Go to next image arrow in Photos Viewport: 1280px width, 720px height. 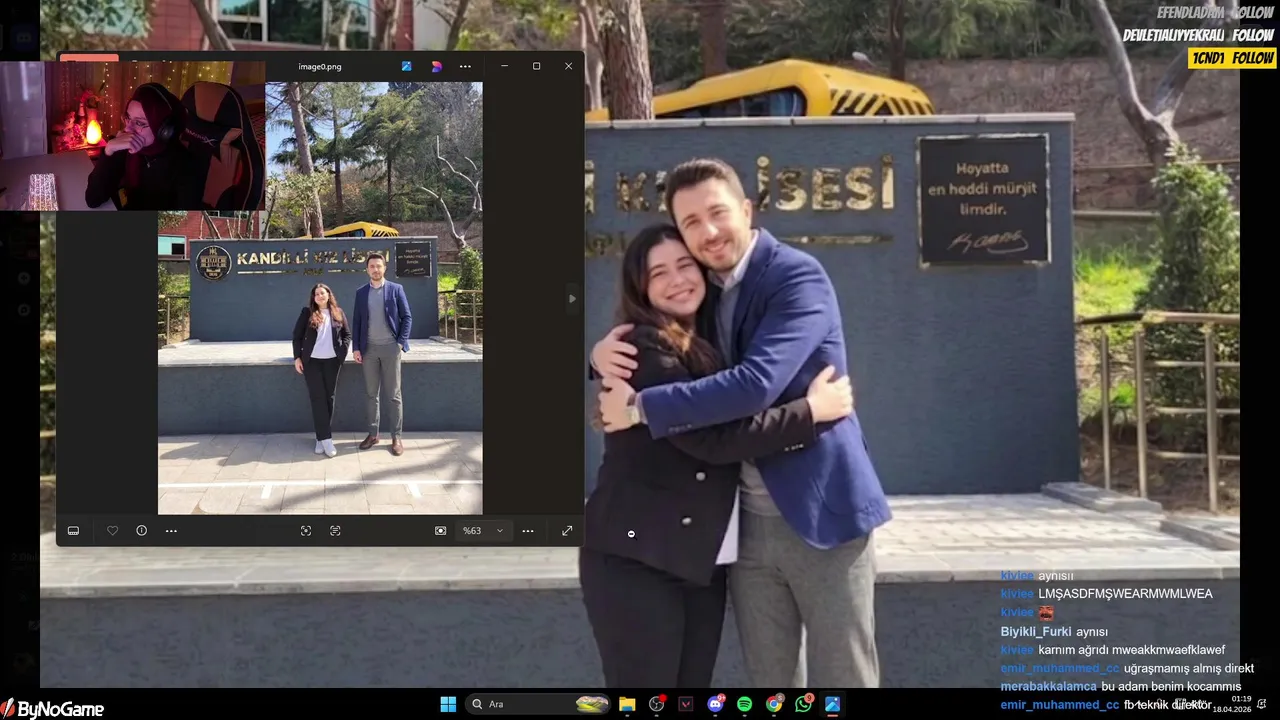click(x=572, y=298)
